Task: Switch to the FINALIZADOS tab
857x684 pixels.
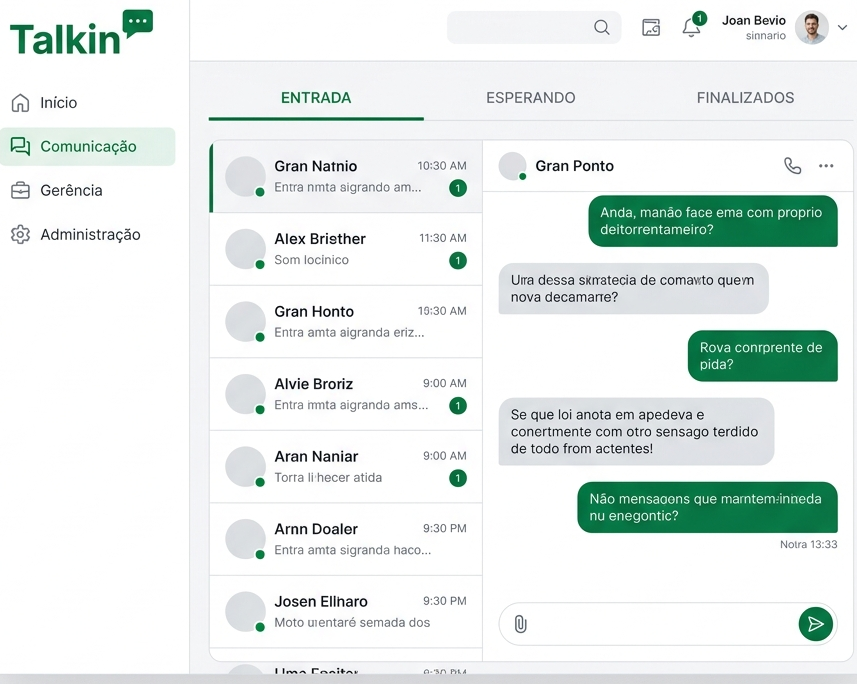Action: click(745, 98)
